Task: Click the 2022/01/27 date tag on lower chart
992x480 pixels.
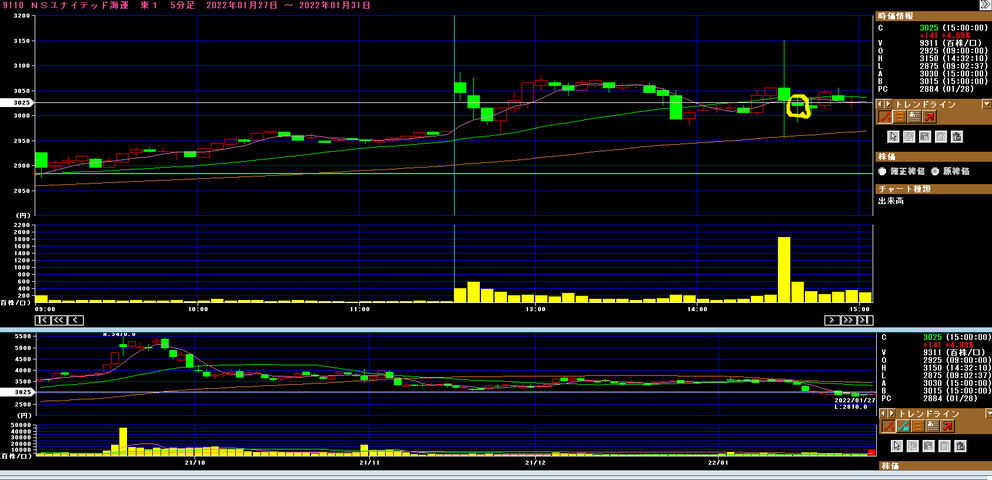Action: click(855, 400)
